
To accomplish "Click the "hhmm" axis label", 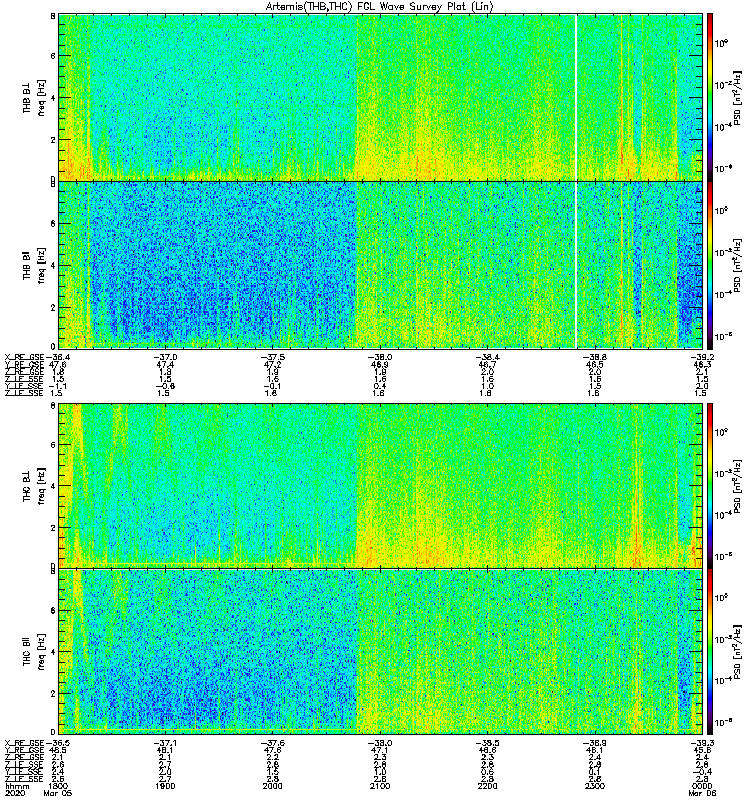I will pos(16,786).
